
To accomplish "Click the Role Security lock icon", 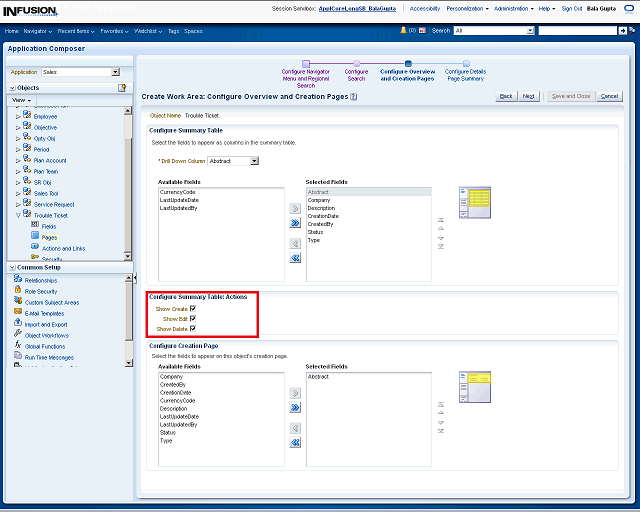I will [18, 291].
